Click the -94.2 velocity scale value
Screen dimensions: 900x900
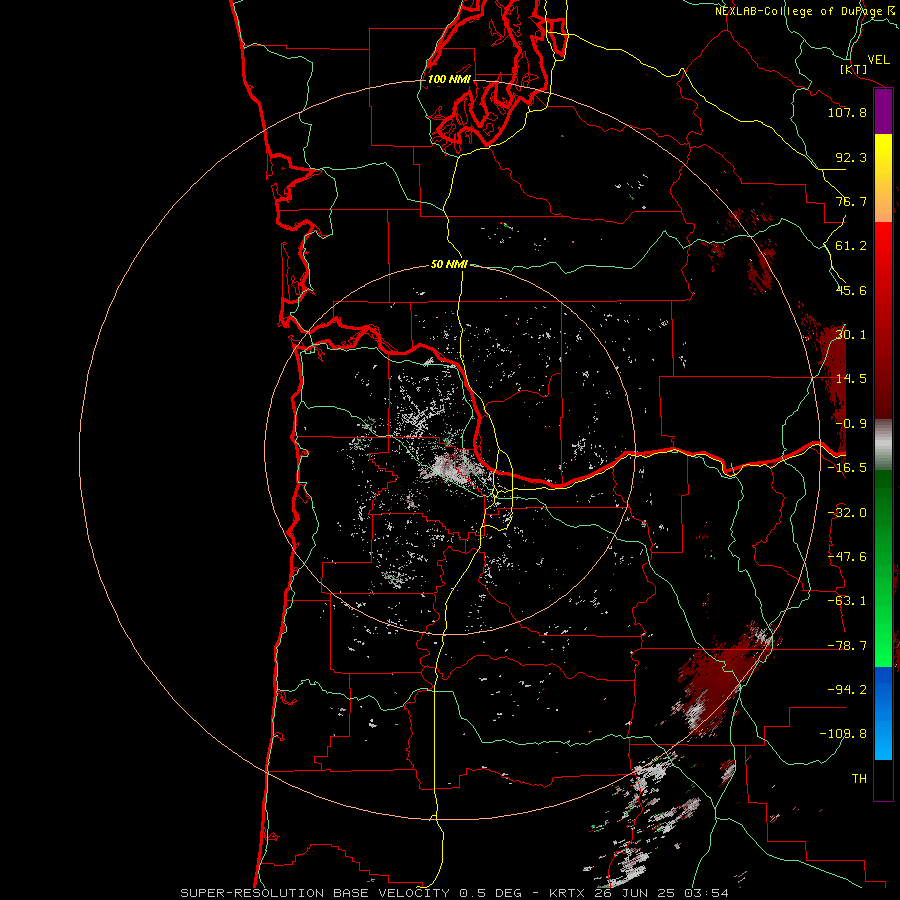(x=847, y=689)
